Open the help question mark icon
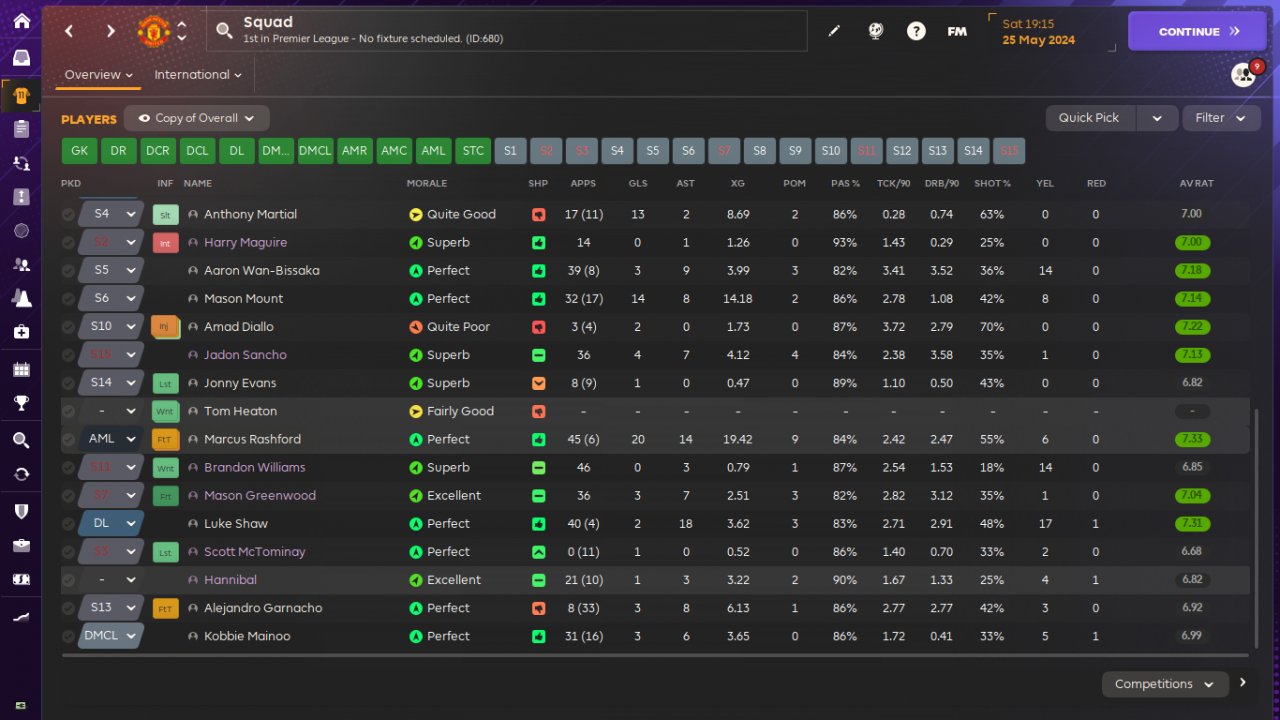This screenshot has width=1280, height=720. coord(916,31)
